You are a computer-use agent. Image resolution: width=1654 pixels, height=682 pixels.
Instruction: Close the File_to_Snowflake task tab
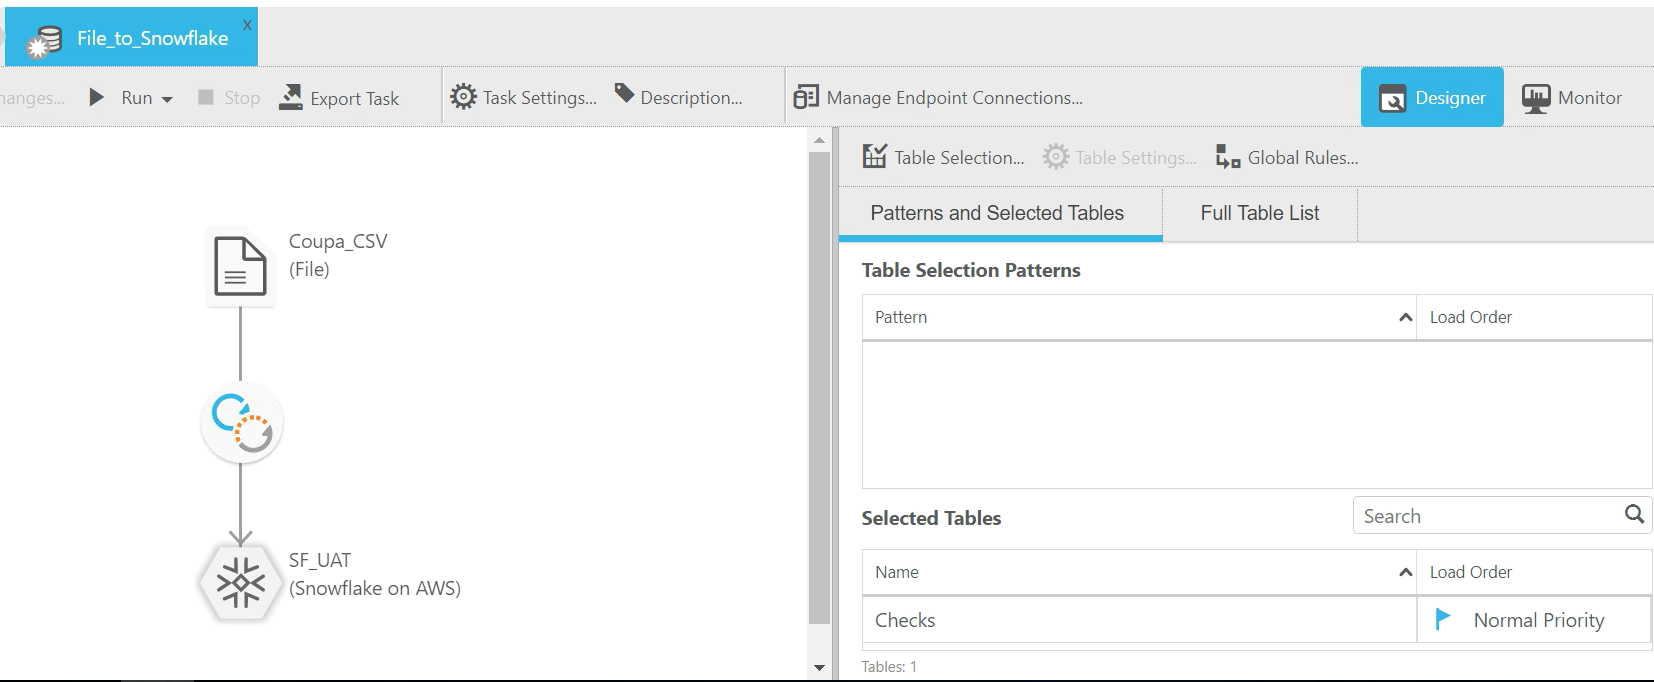pyautogui.click(x=247, y=24)
